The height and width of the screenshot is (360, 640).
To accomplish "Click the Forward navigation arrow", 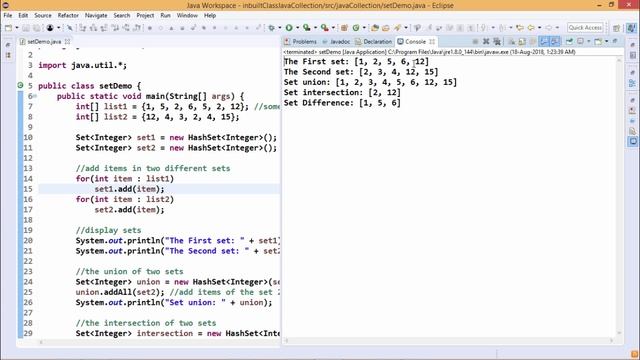I will point(549,28).
